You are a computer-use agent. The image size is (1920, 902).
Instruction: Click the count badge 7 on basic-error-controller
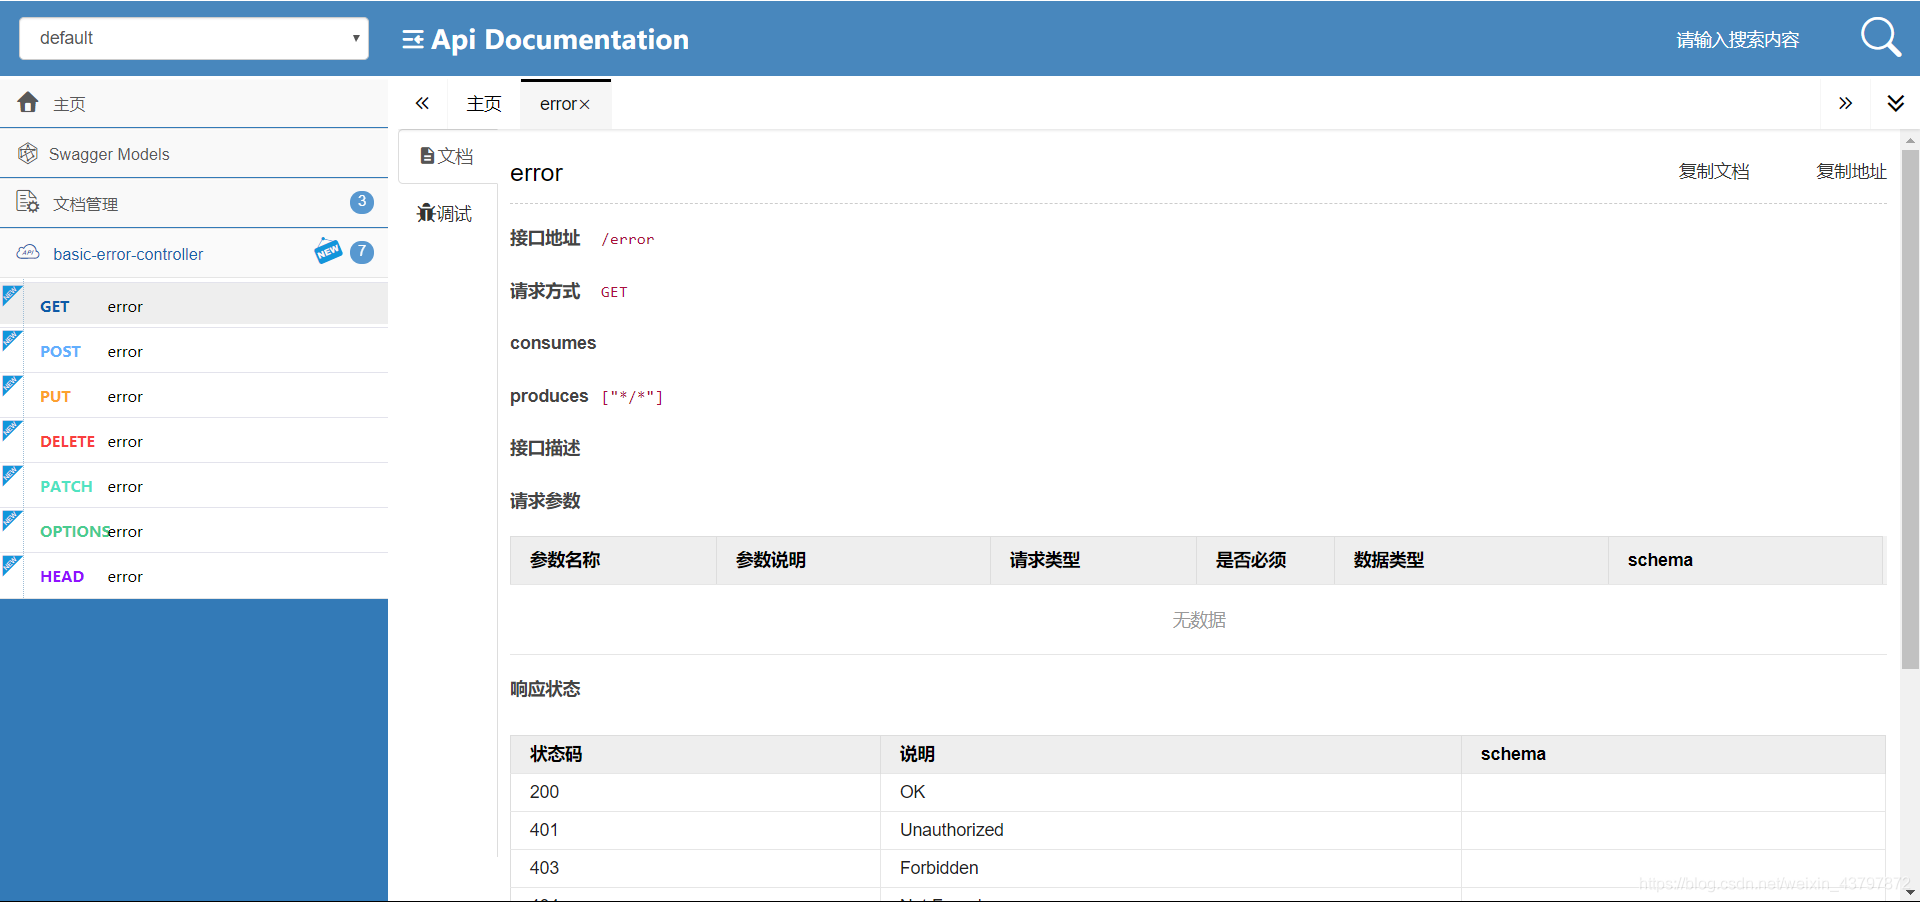pos(362,252)
